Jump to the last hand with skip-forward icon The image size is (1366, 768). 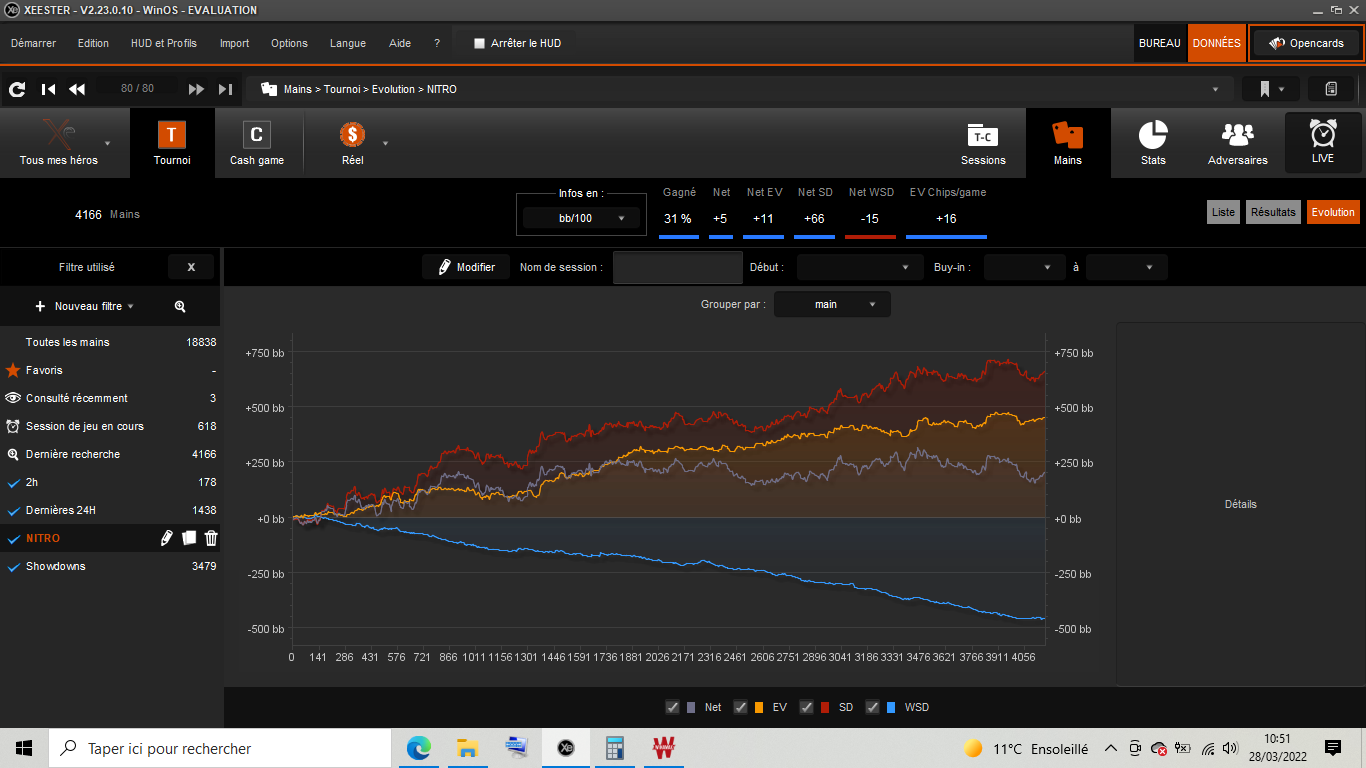226,89
